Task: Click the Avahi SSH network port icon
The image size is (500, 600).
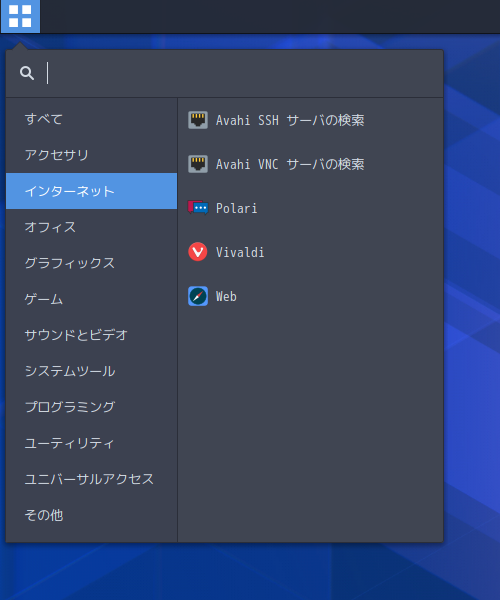Action: point(198,120)
